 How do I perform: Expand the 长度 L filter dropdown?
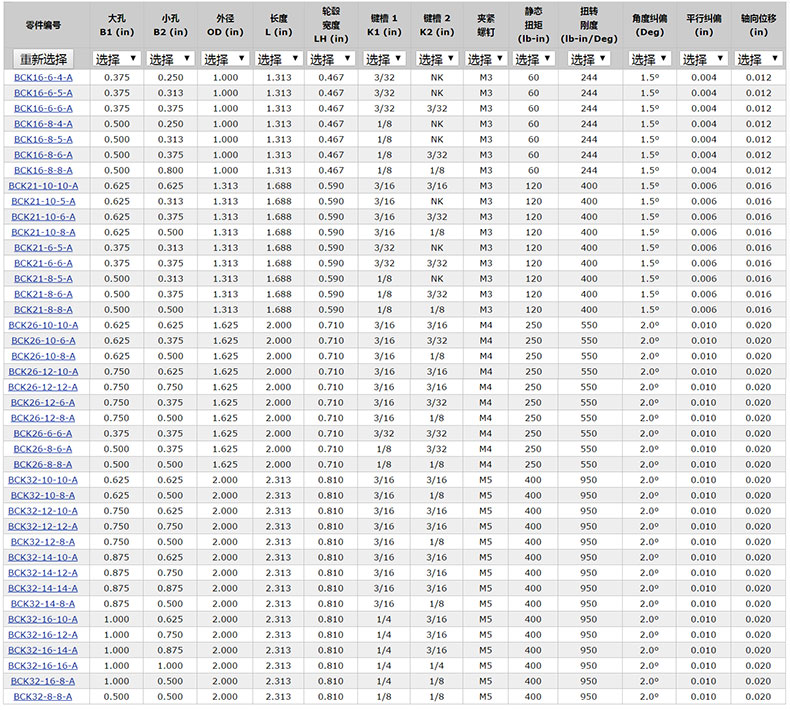pyautogui.click(x=279, y=59)
